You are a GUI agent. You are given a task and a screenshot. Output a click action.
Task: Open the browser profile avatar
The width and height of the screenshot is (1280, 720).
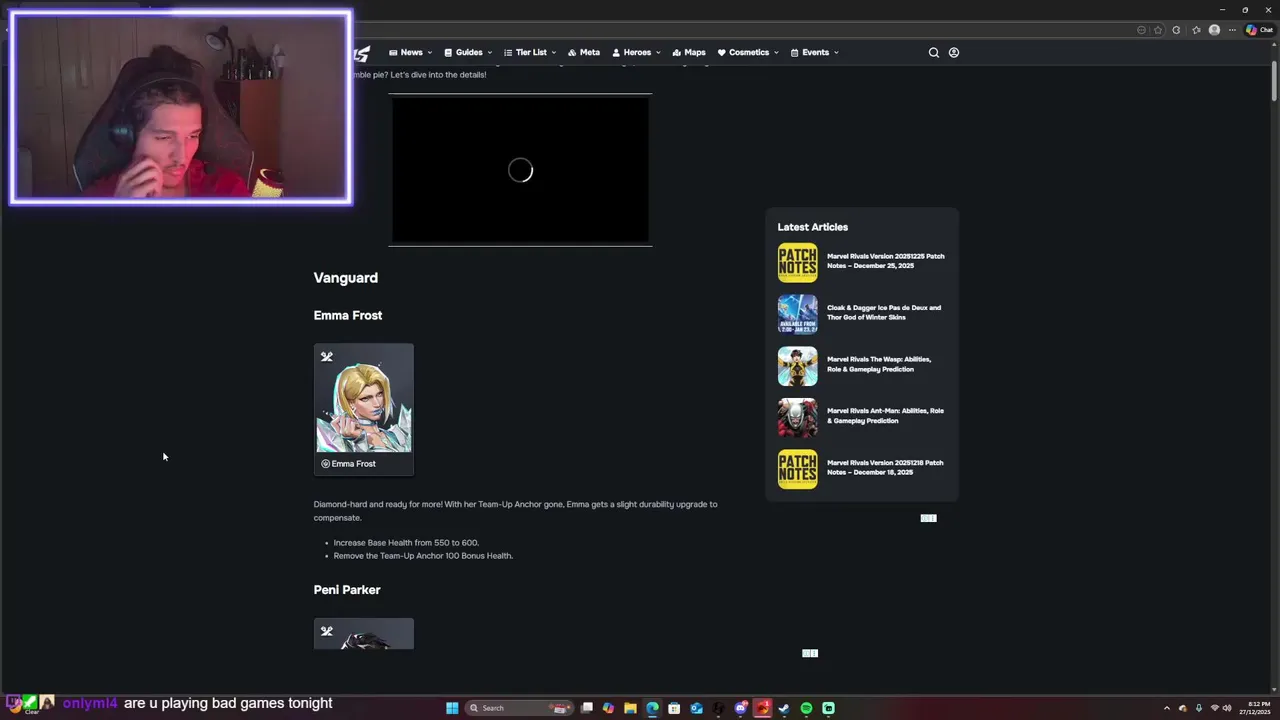pyautogui.click(x=1214, y=30)
